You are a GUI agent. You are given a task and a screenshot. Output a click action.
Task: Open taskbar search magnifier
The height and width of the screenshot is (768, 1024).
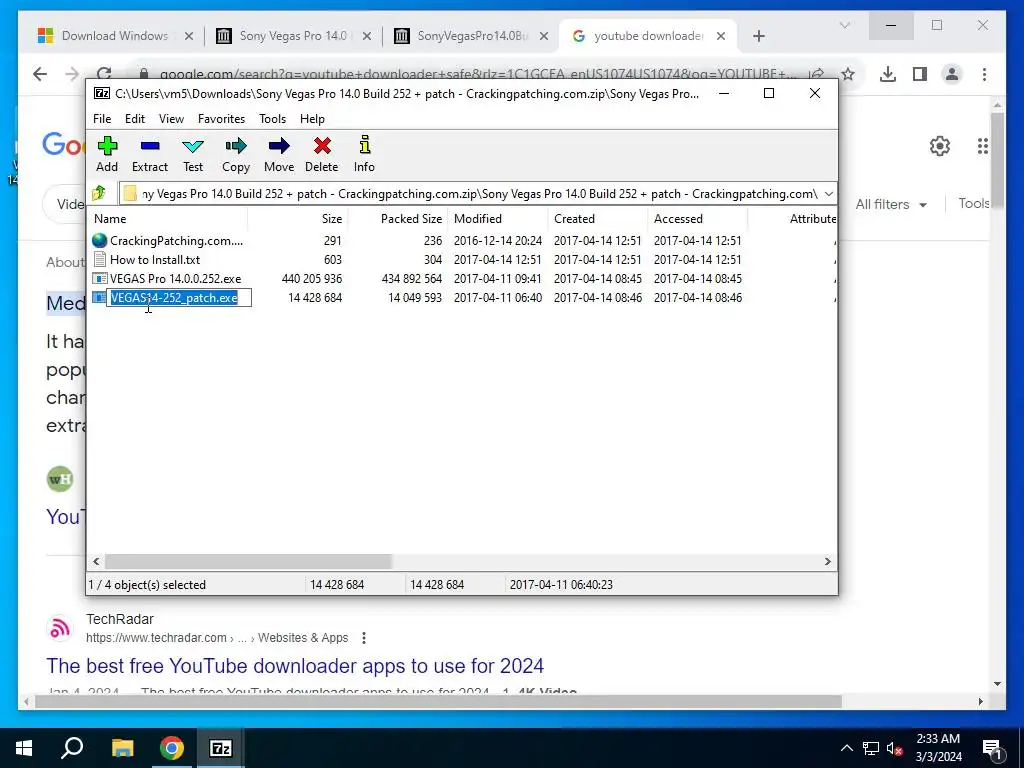pyautogui.click(x=72, y=748)
